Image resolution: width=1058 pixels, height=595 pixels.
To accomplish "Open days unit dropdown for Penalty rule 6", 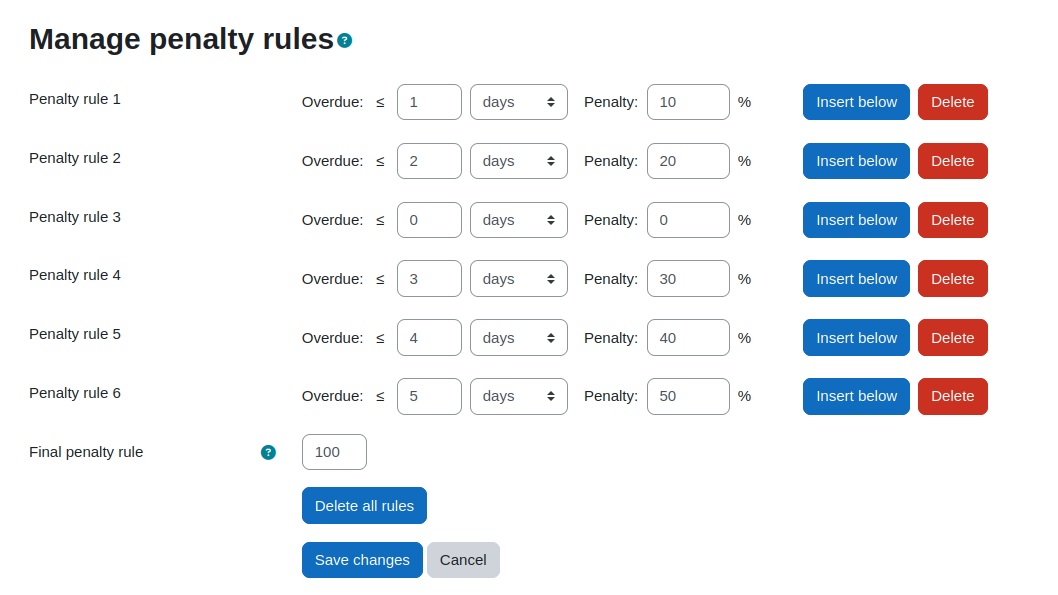I will (x=518, y=396).
